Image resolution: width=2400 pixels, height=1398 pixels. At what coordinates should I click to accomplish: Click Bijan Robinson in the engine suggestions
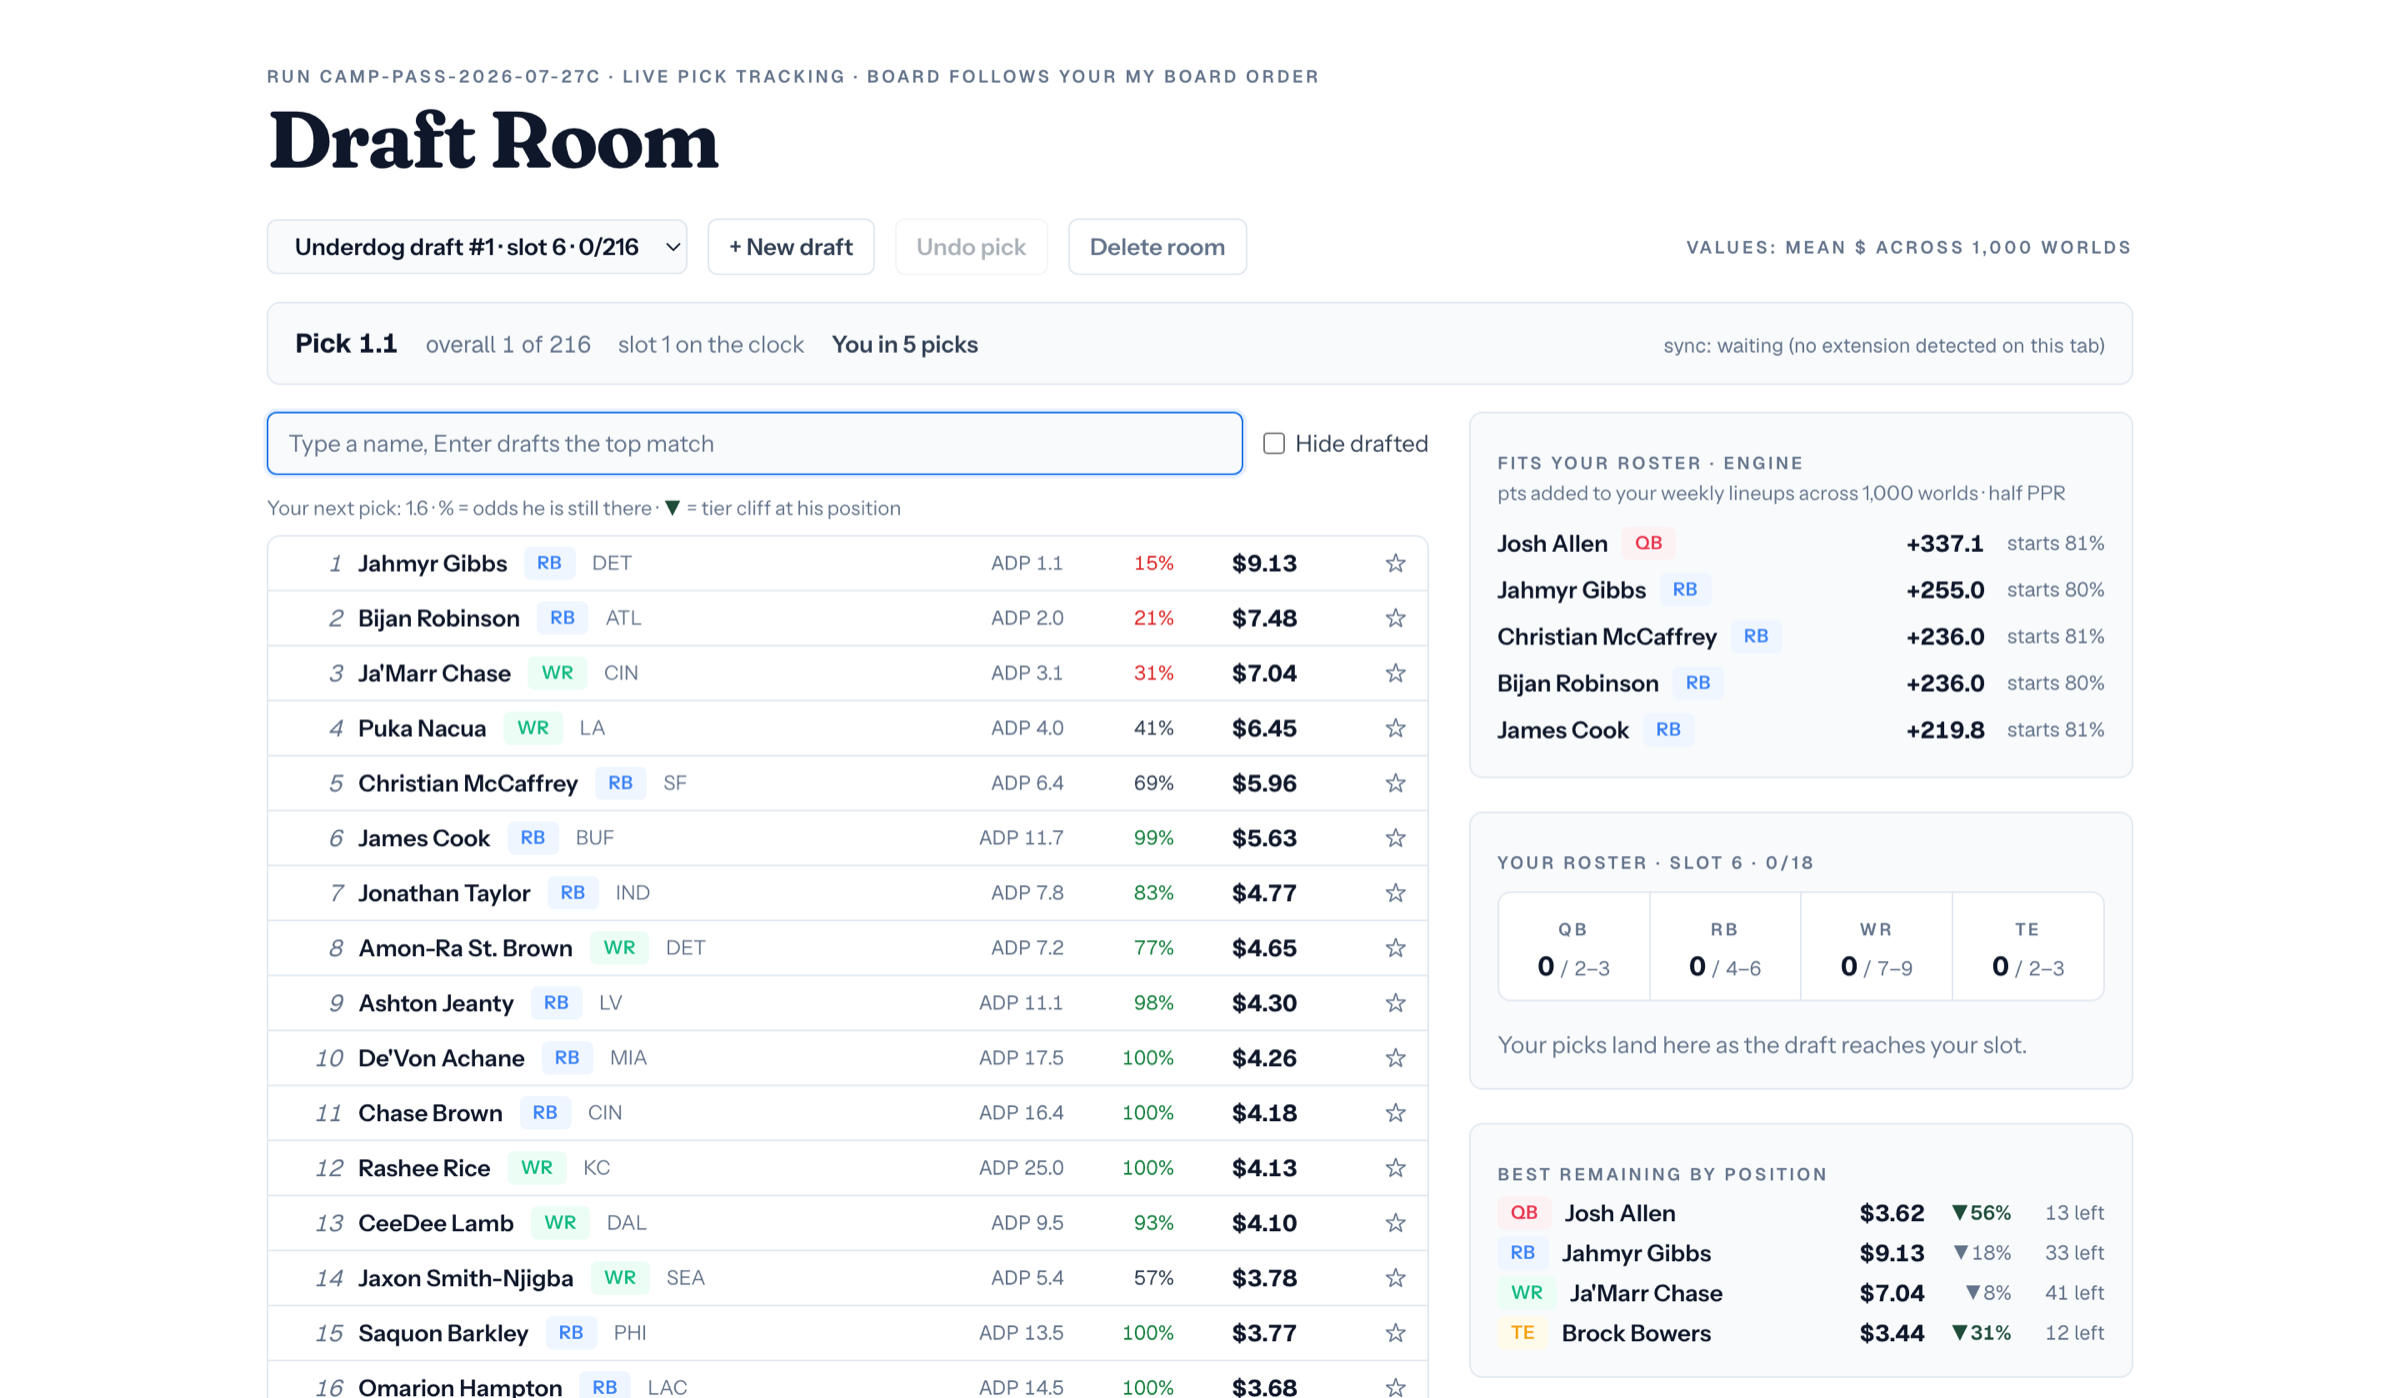point(1577,683)
